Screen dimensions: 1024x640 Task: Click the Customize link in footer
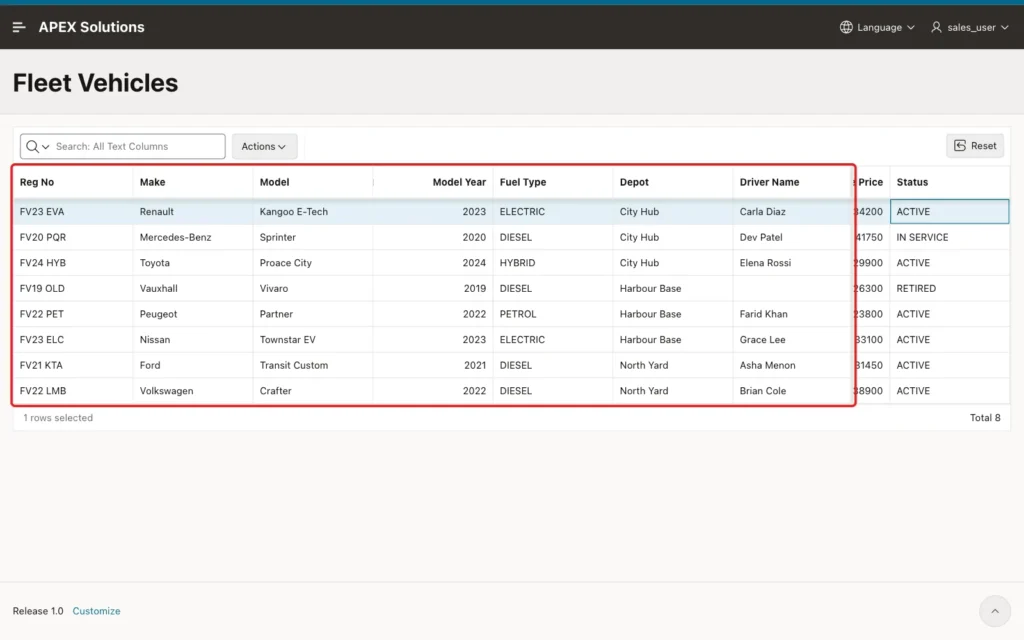(x=96, y=611)
